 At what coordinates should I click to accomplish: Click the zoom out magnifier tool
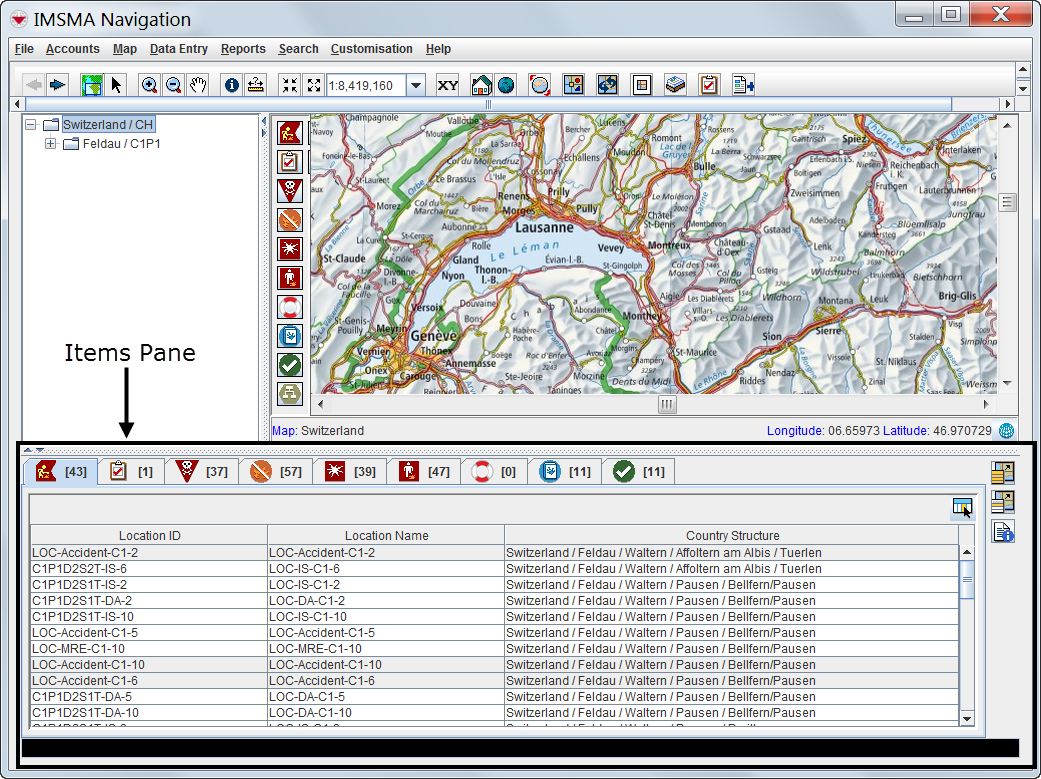[173, 85]
